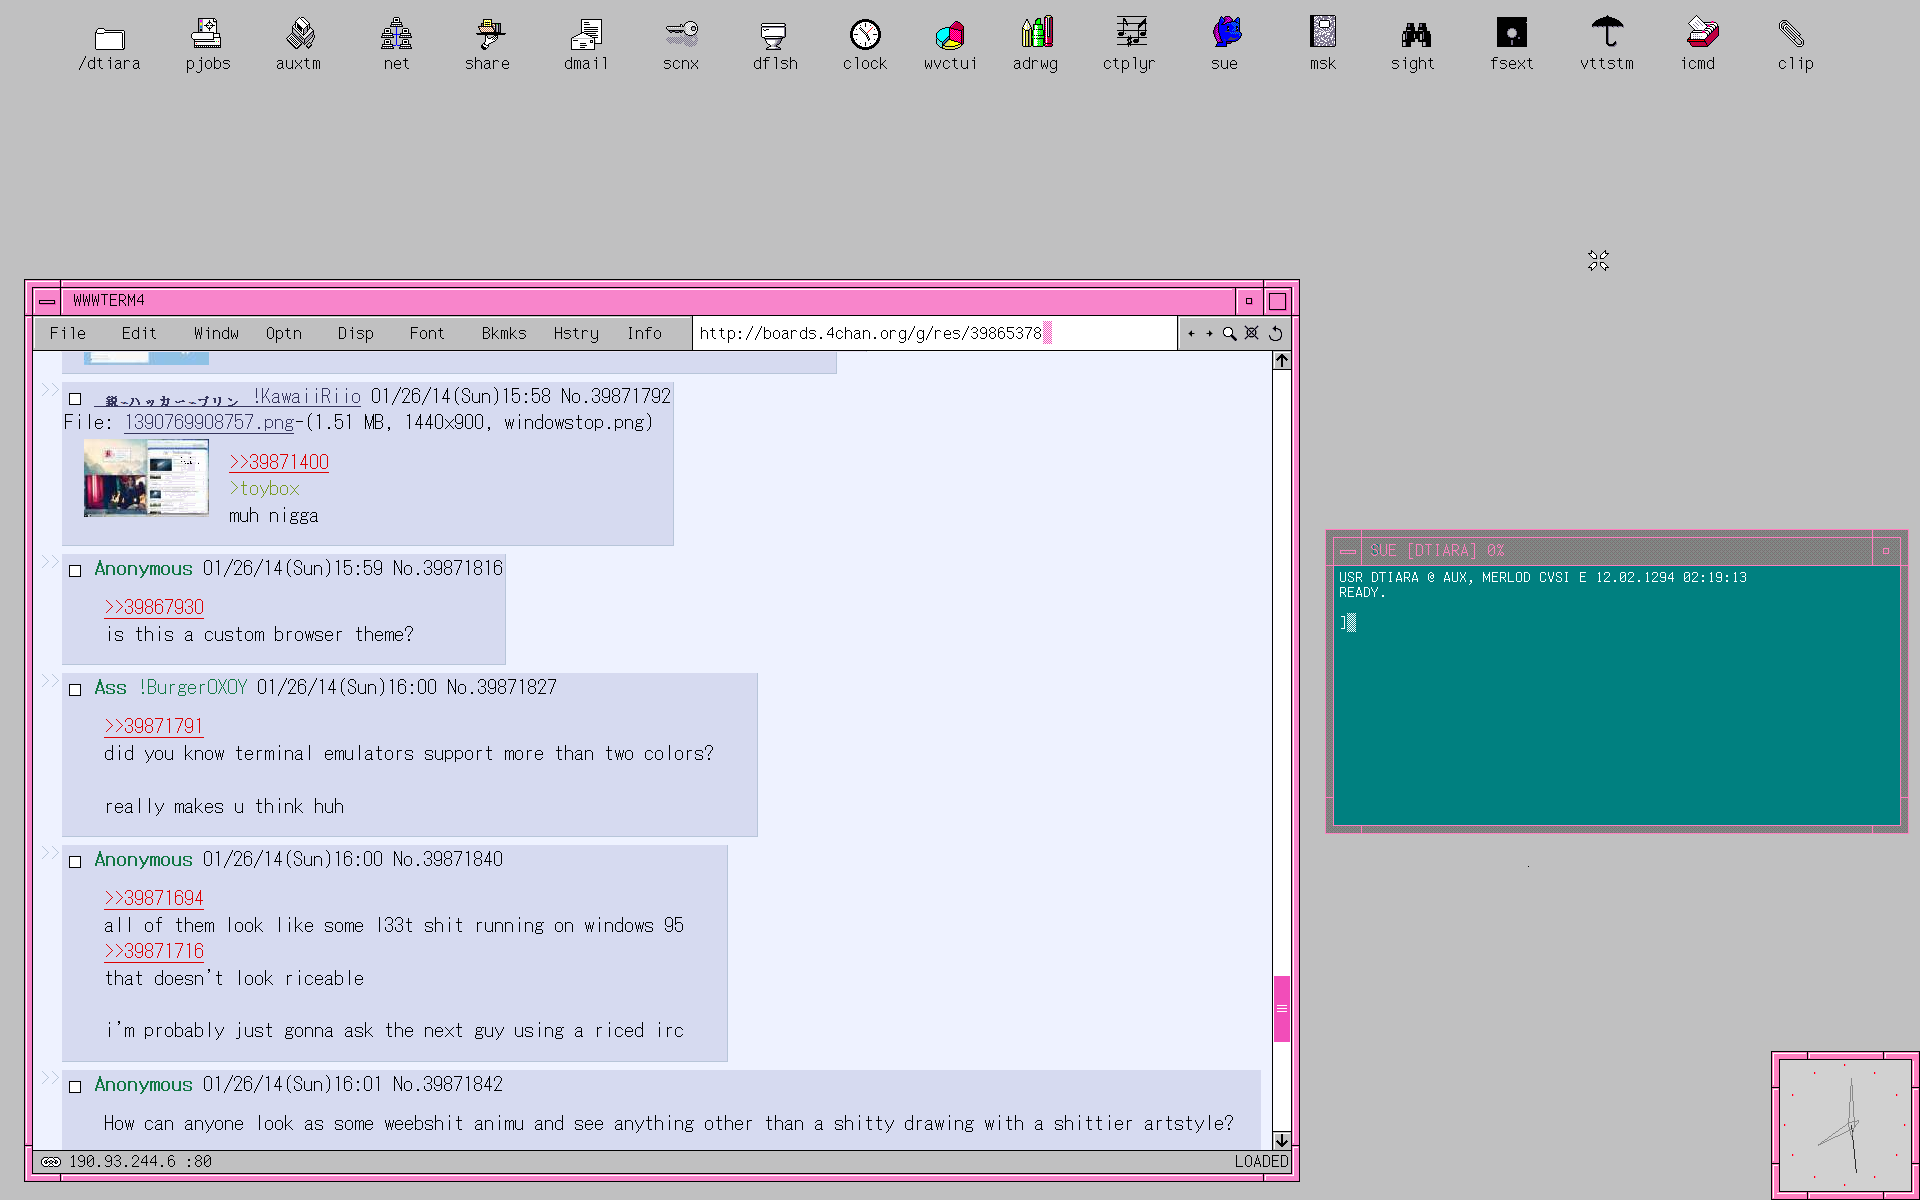Open the SUE terminal window menu button
The width and height of the screenshot is (1920, 1200).
(x=1348, y=551)
